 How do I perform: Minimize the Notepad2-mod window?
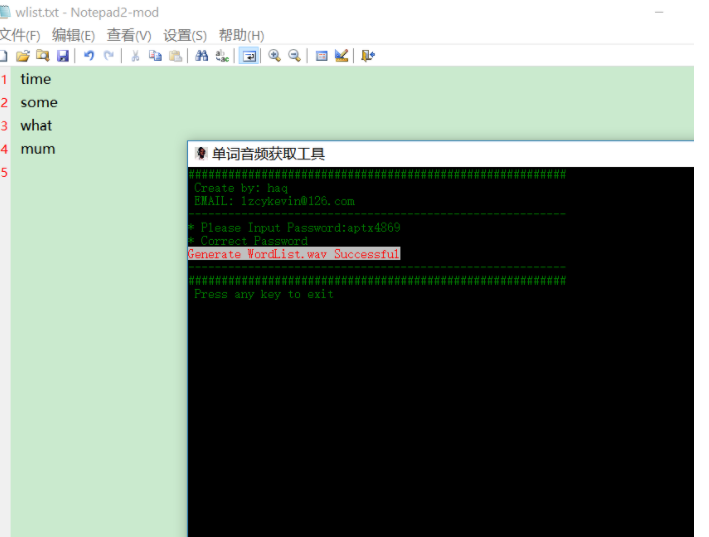tap(659, 12)
